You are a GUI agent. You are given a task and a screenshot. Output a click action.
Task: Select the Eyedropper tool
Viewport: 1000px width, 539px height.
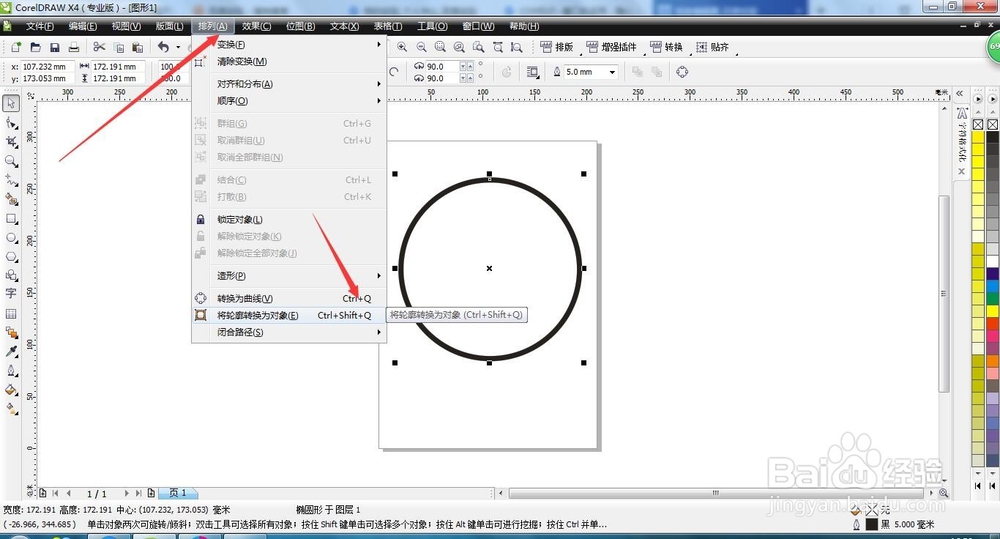[11, 351]
